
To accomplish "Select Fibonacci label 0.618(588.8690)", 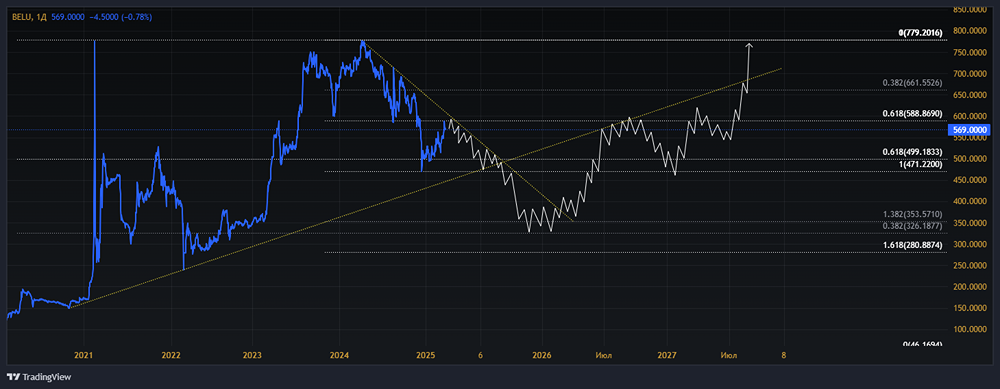I will (912, 113).
